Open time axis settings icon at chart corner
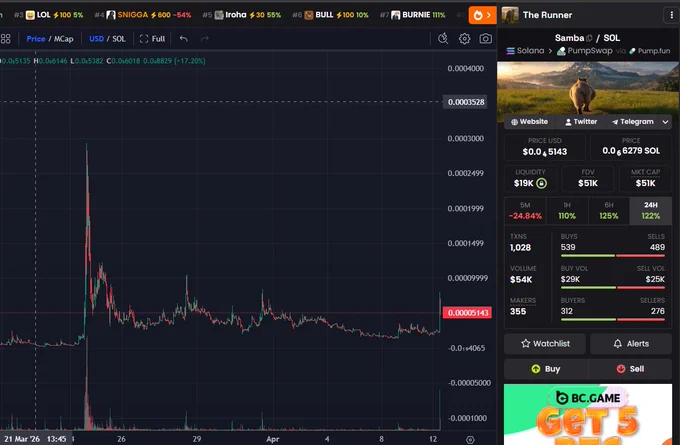This screenshot has height=445, width=680. (470, 439)
